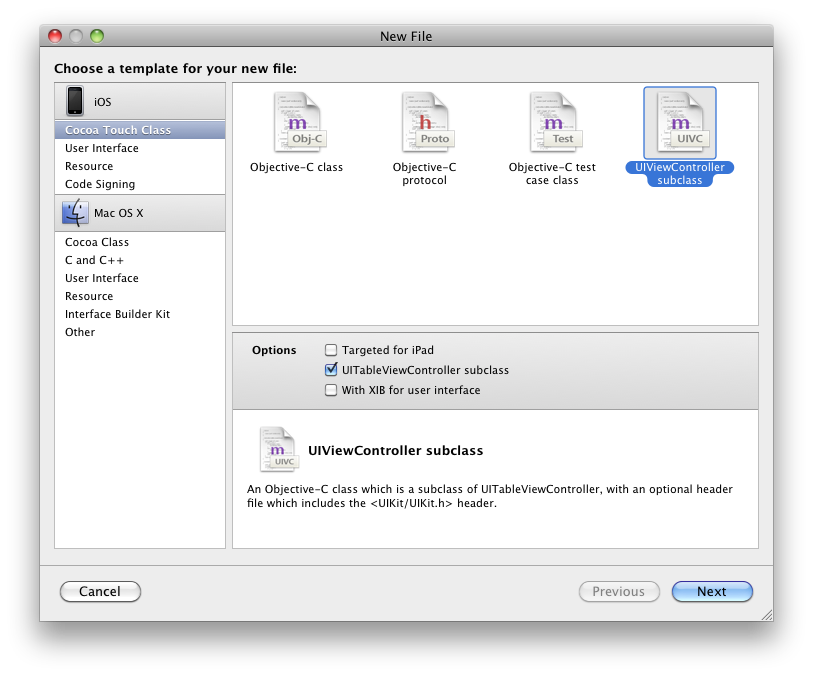Click the 'Objective-C class' label text
813x676 pixels.
(x=297, y=167)
